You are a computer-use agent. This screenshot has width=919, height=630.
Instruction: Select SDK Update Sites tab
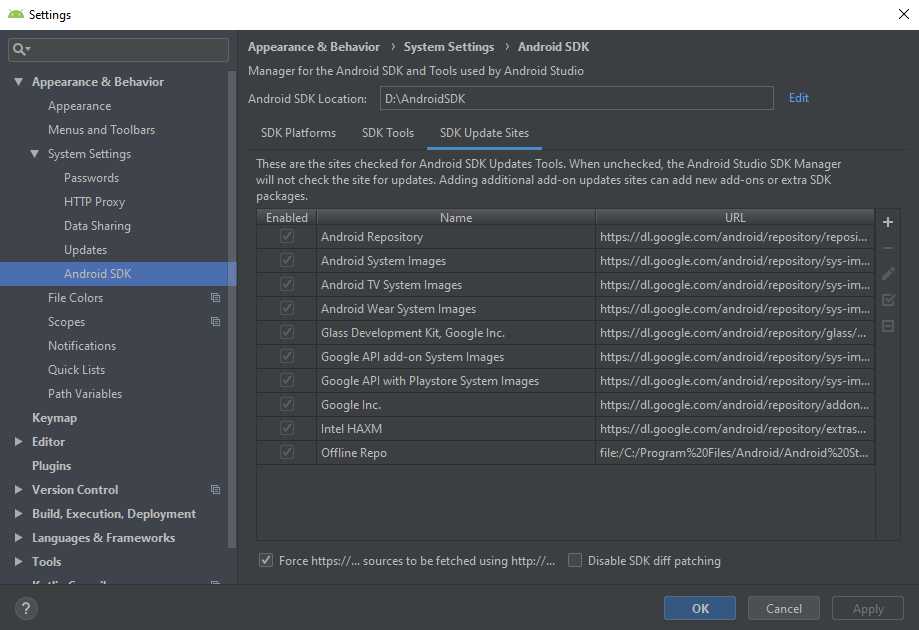point(484,133)
